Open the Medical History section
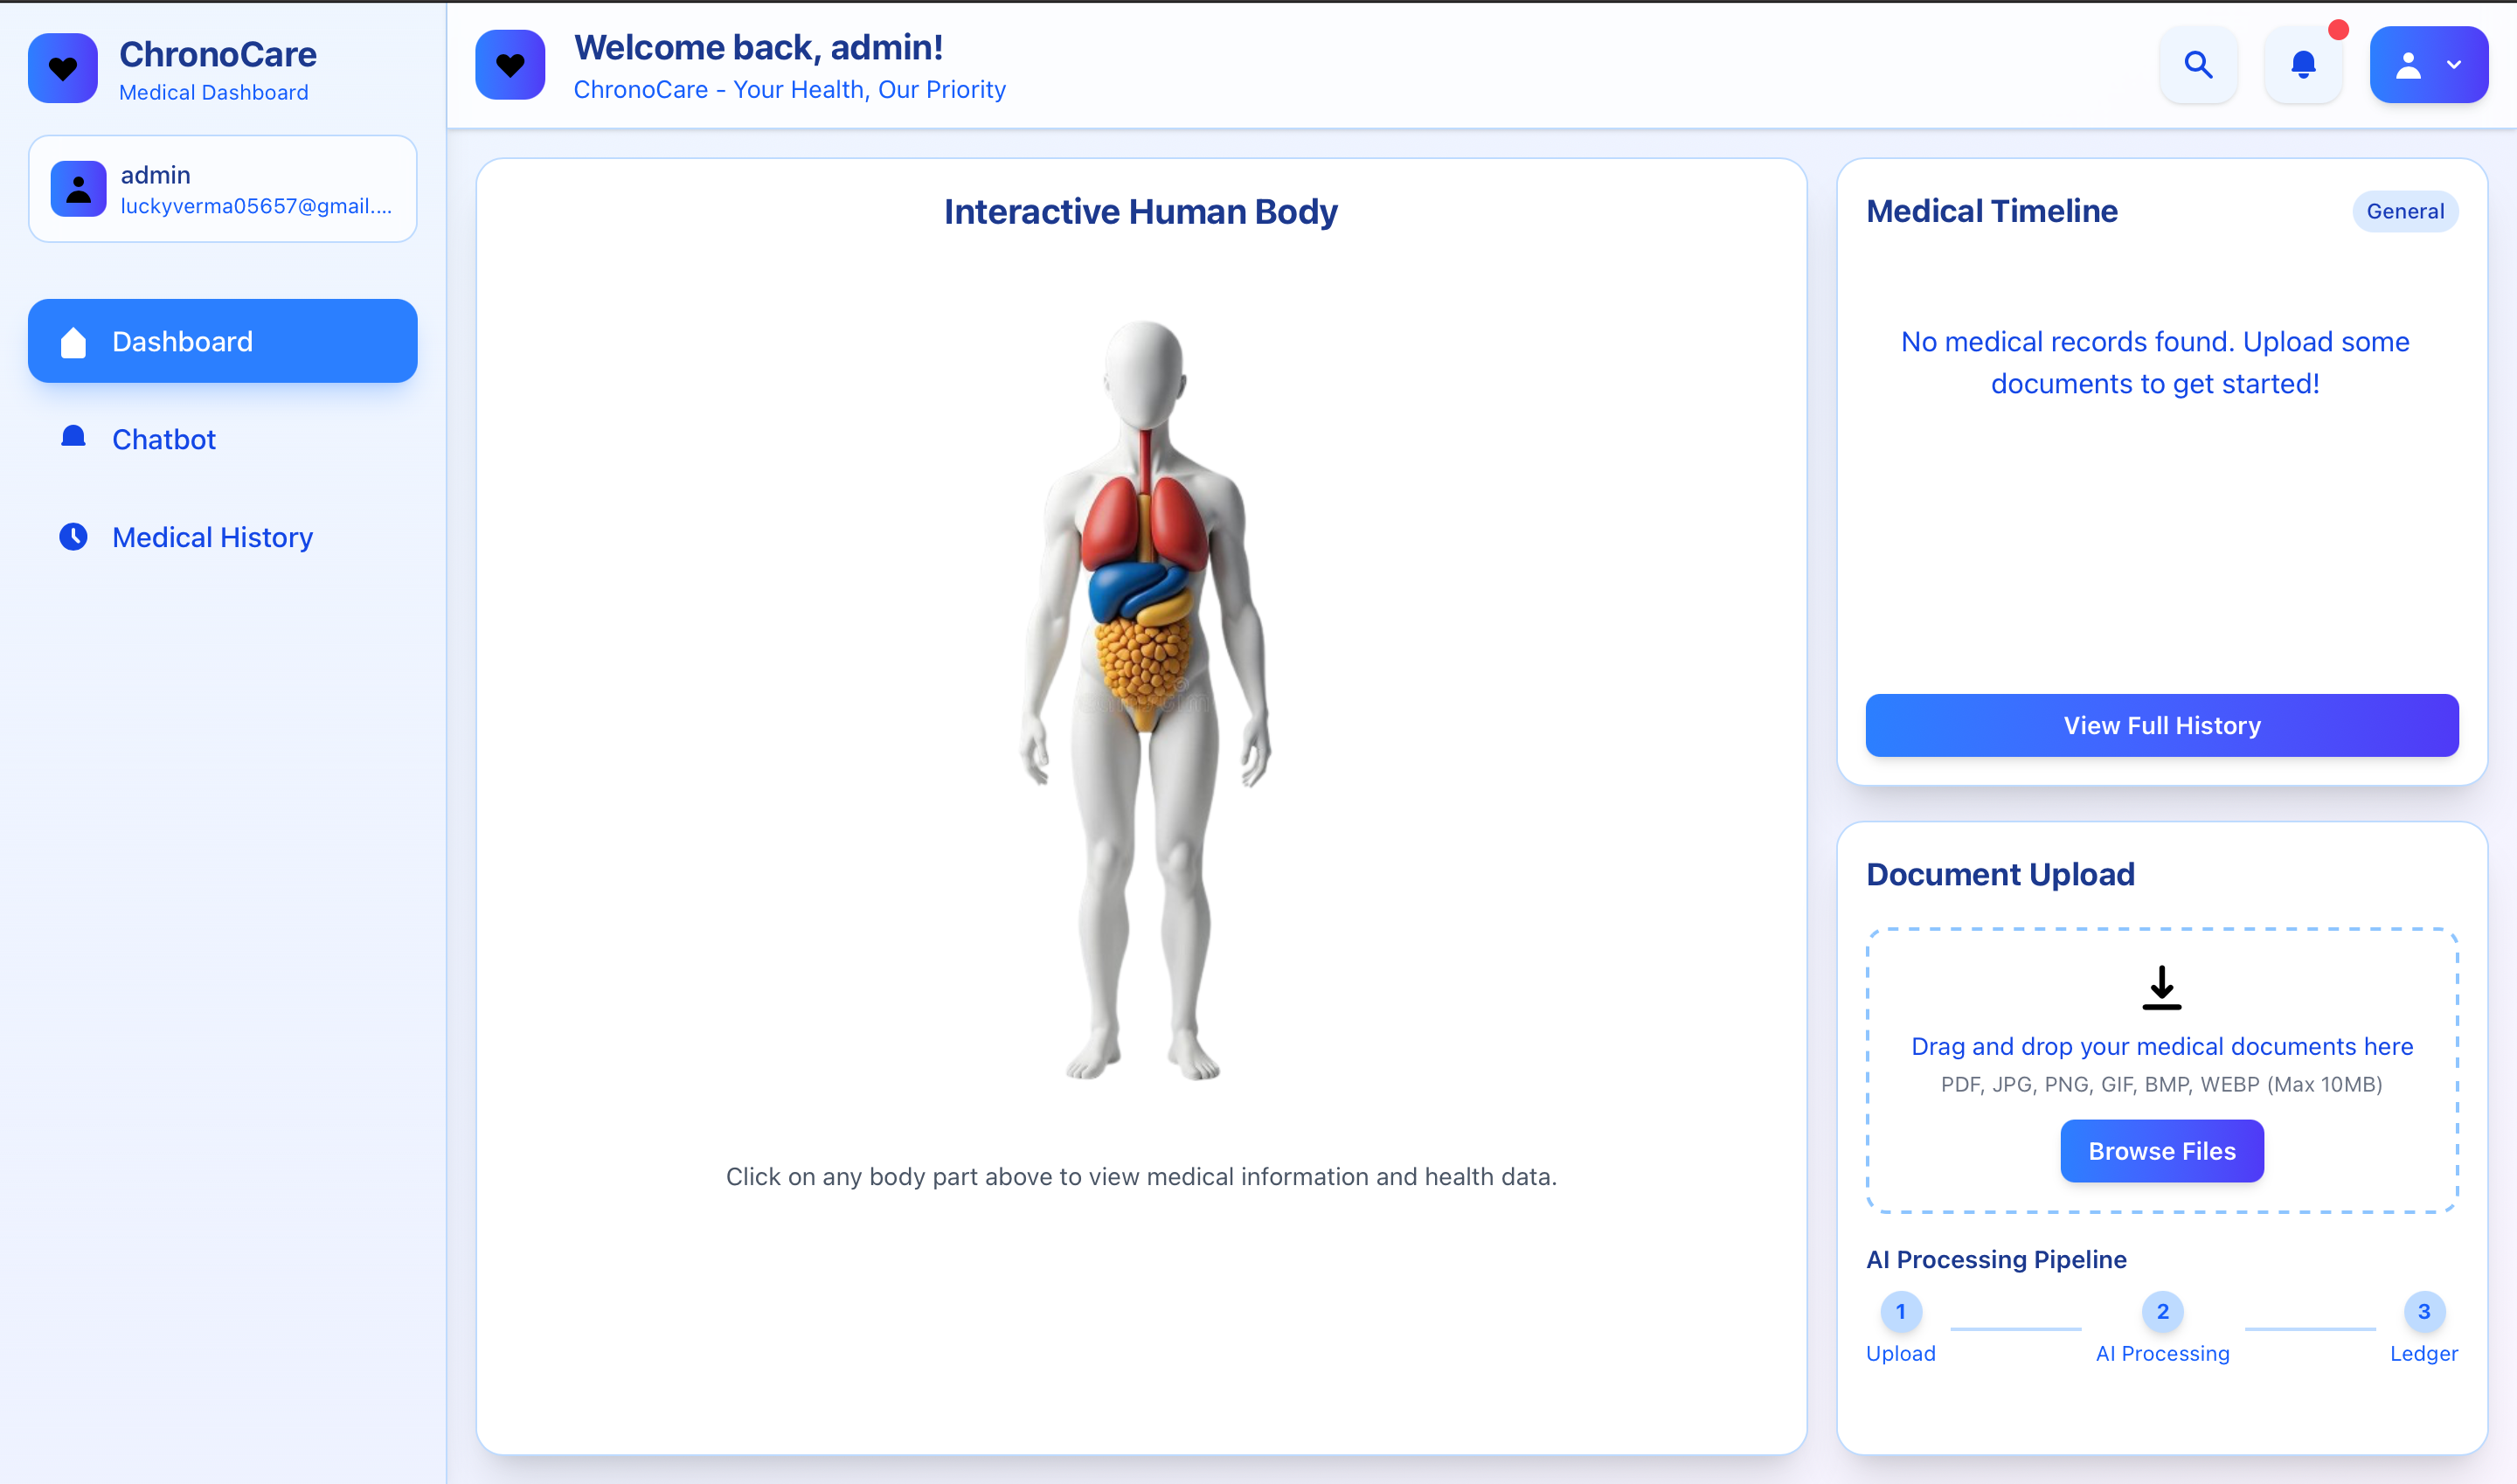The width and height of the screenshot is (2517, 1484). pyautogui.click(x=212, y=537)
